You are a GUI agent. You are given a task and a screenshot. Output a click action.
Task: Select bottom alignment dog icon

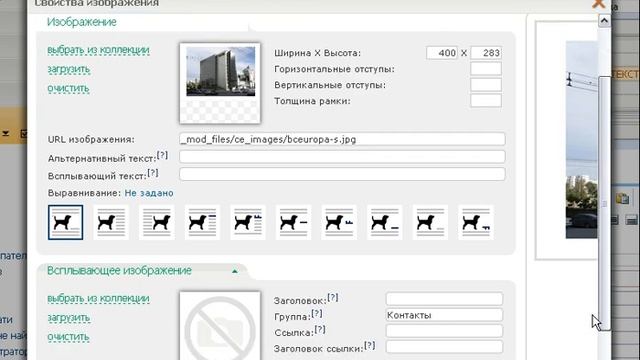coord(430,222)
